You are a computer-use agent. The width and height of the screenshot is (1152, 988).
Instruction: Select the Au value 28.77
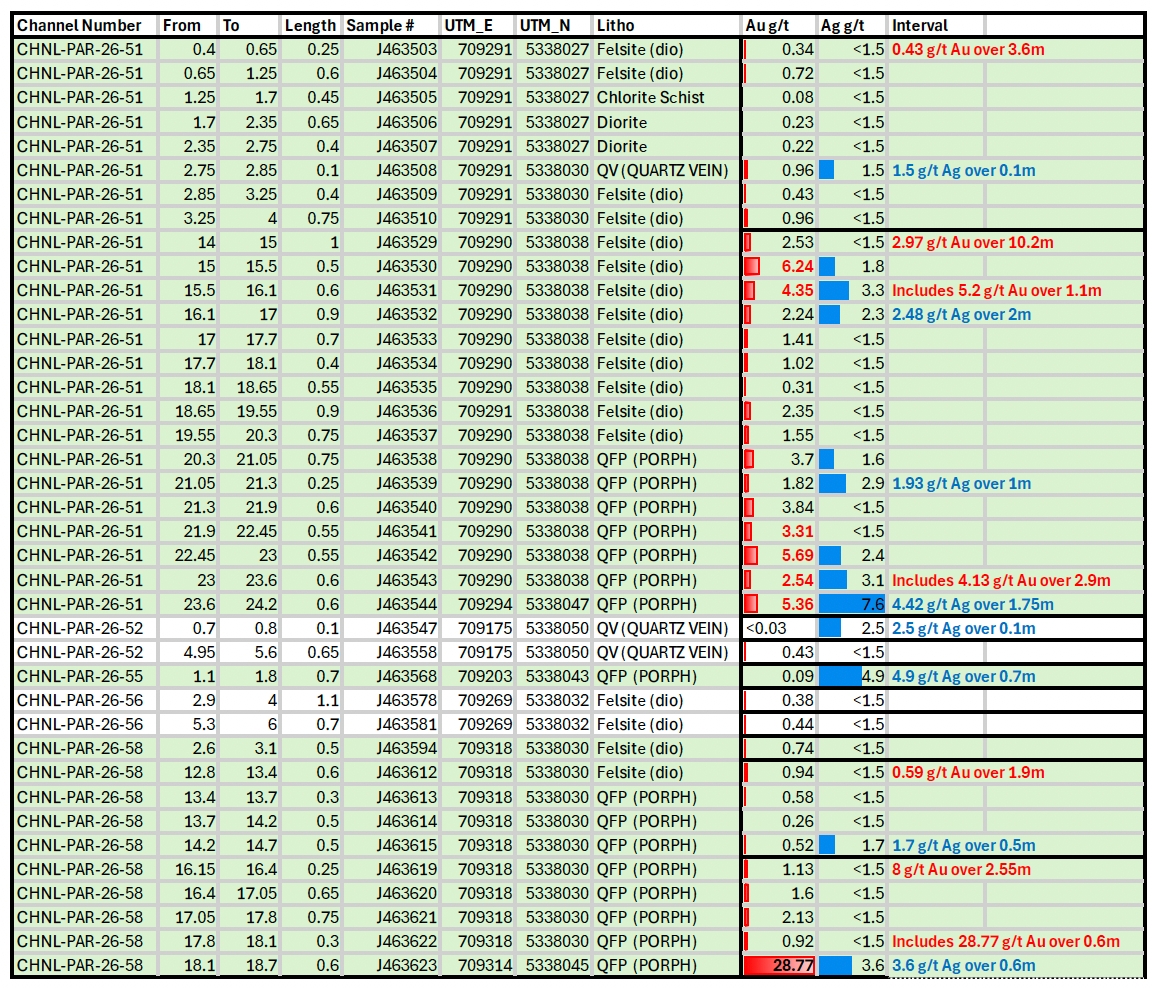[793, 966]
